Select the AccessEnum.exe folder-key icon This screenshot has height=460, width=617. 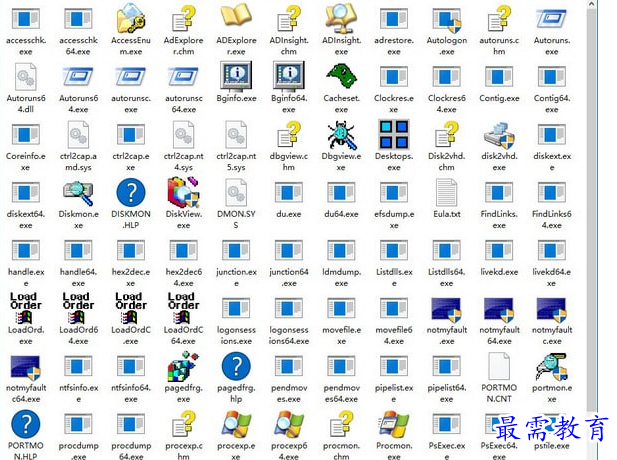pos(131,18)
